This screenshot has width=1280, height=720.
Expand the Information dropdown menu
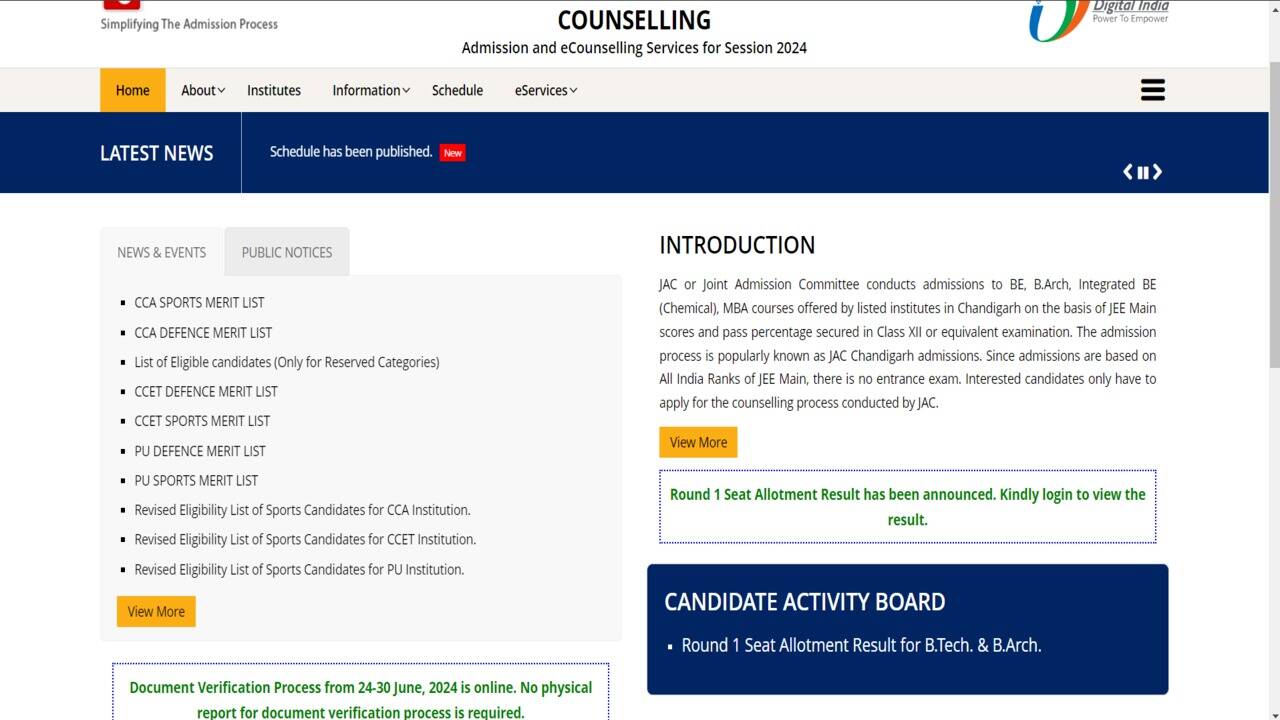click(x=371, y=90)
